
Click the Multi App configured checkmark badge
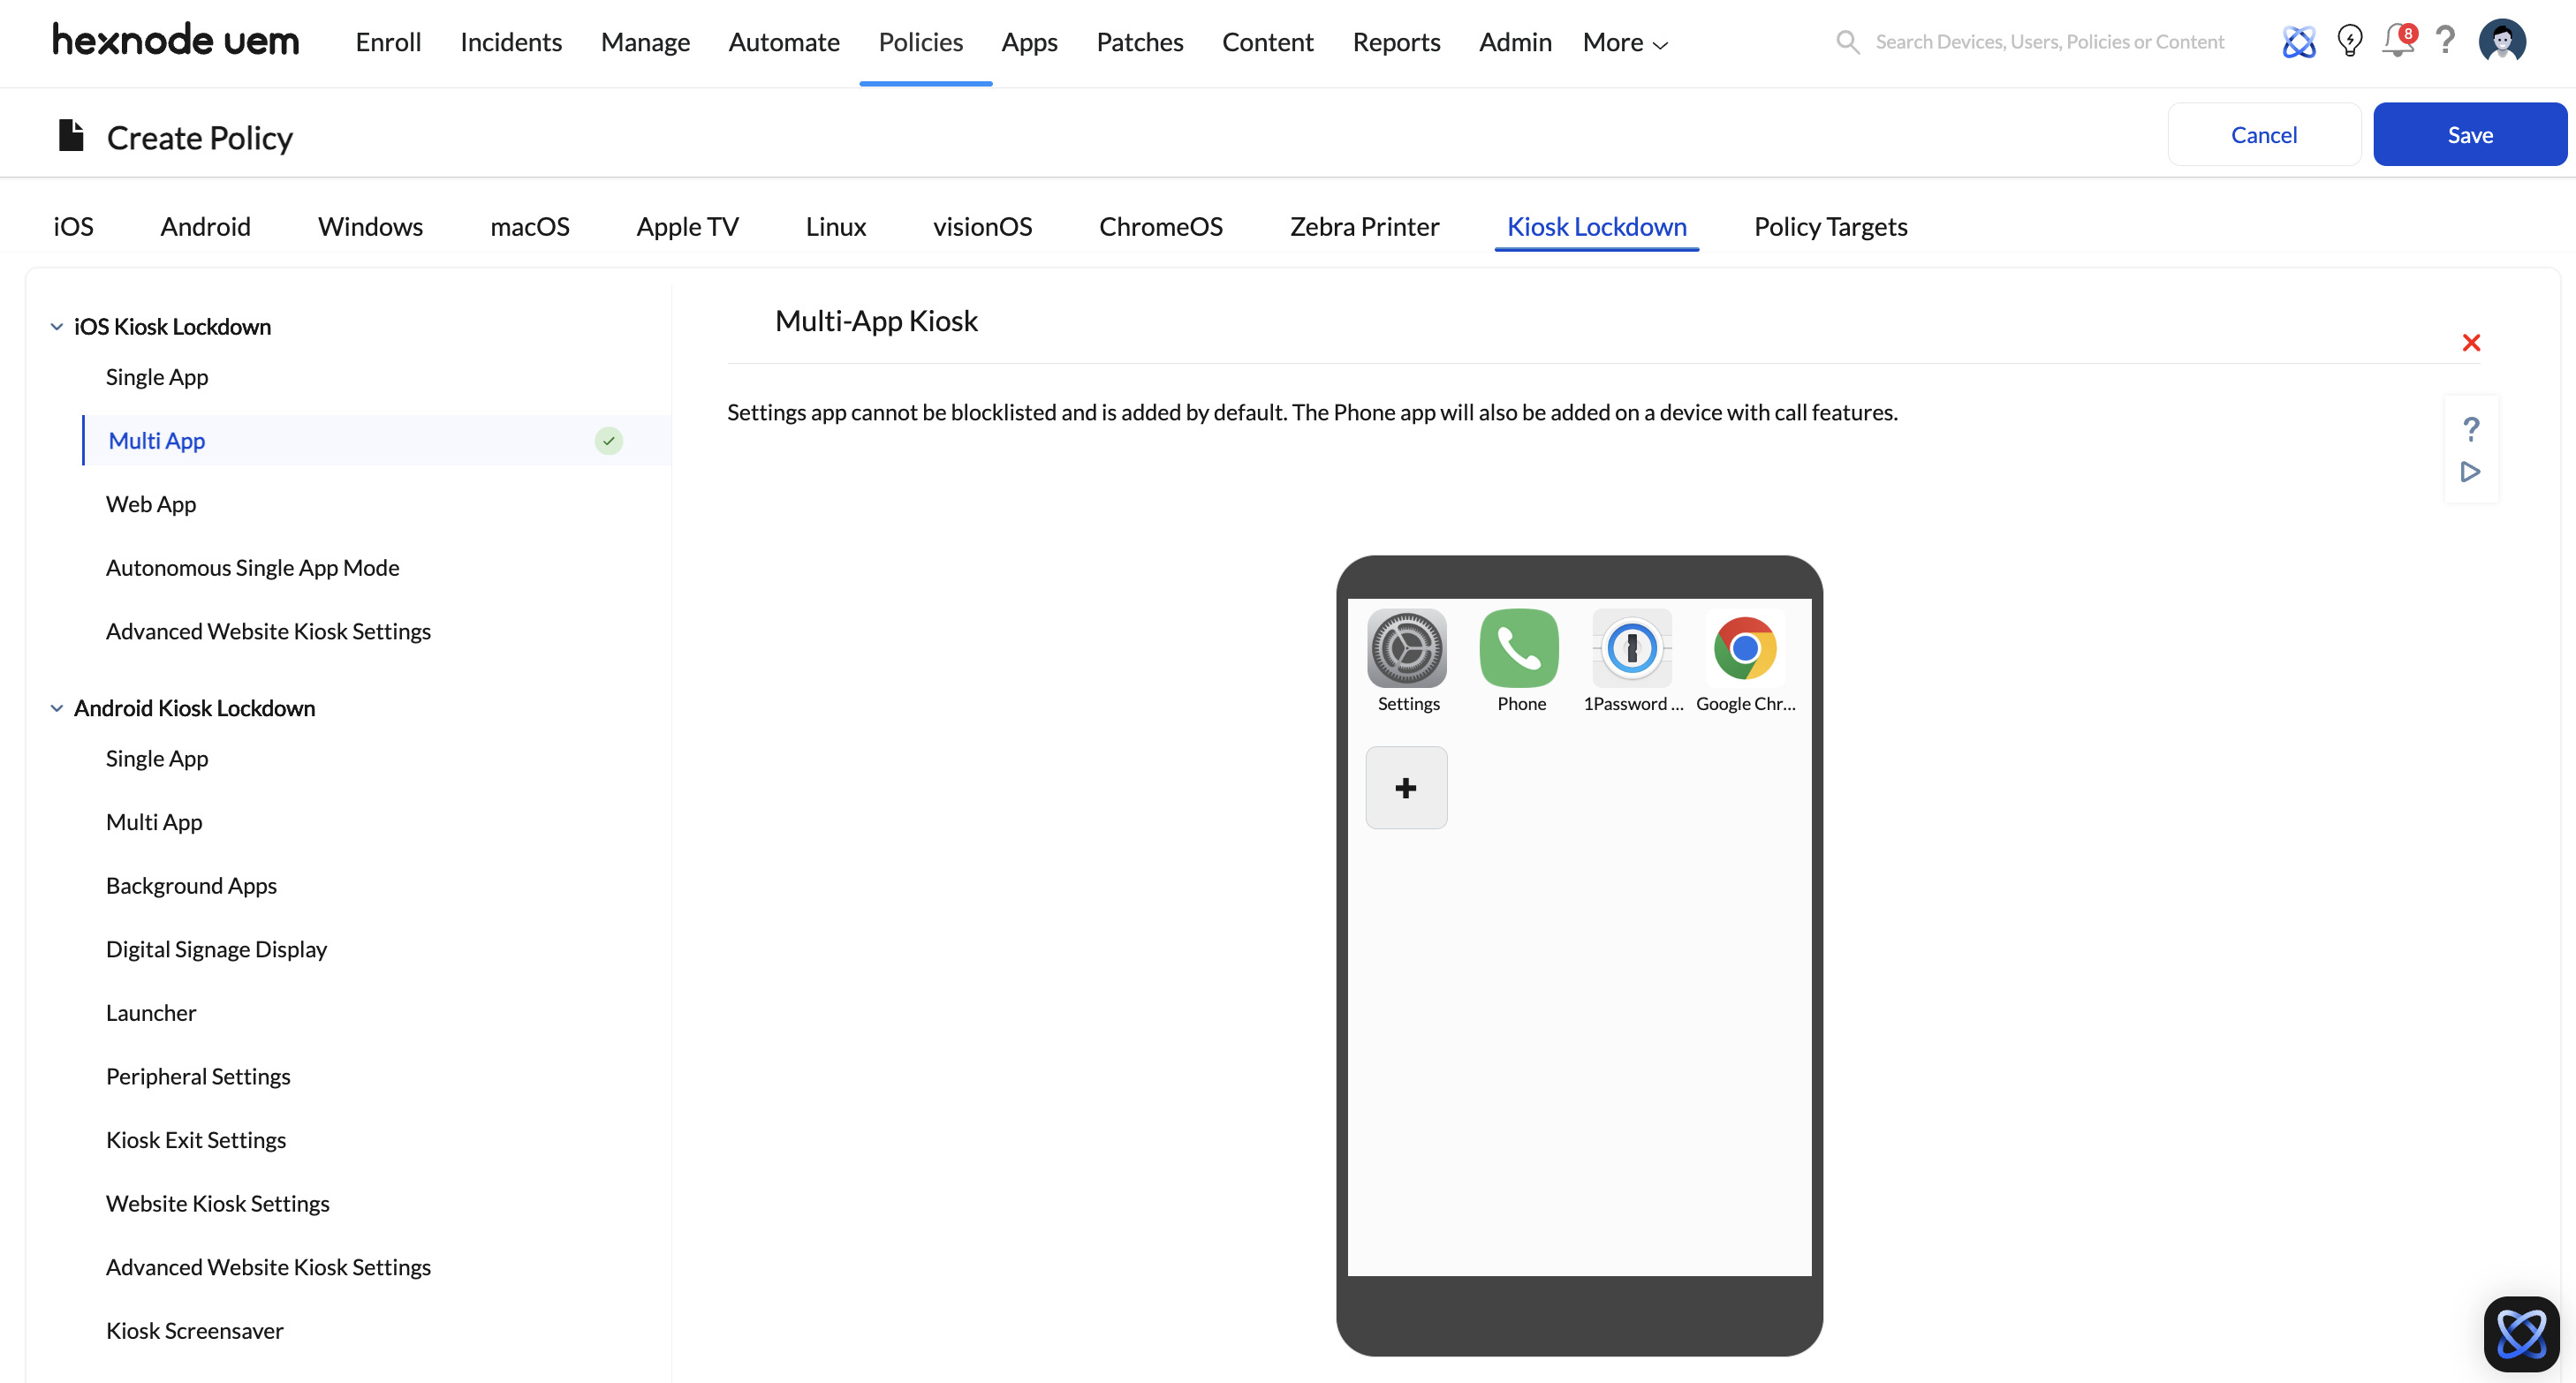click(609, 441)
